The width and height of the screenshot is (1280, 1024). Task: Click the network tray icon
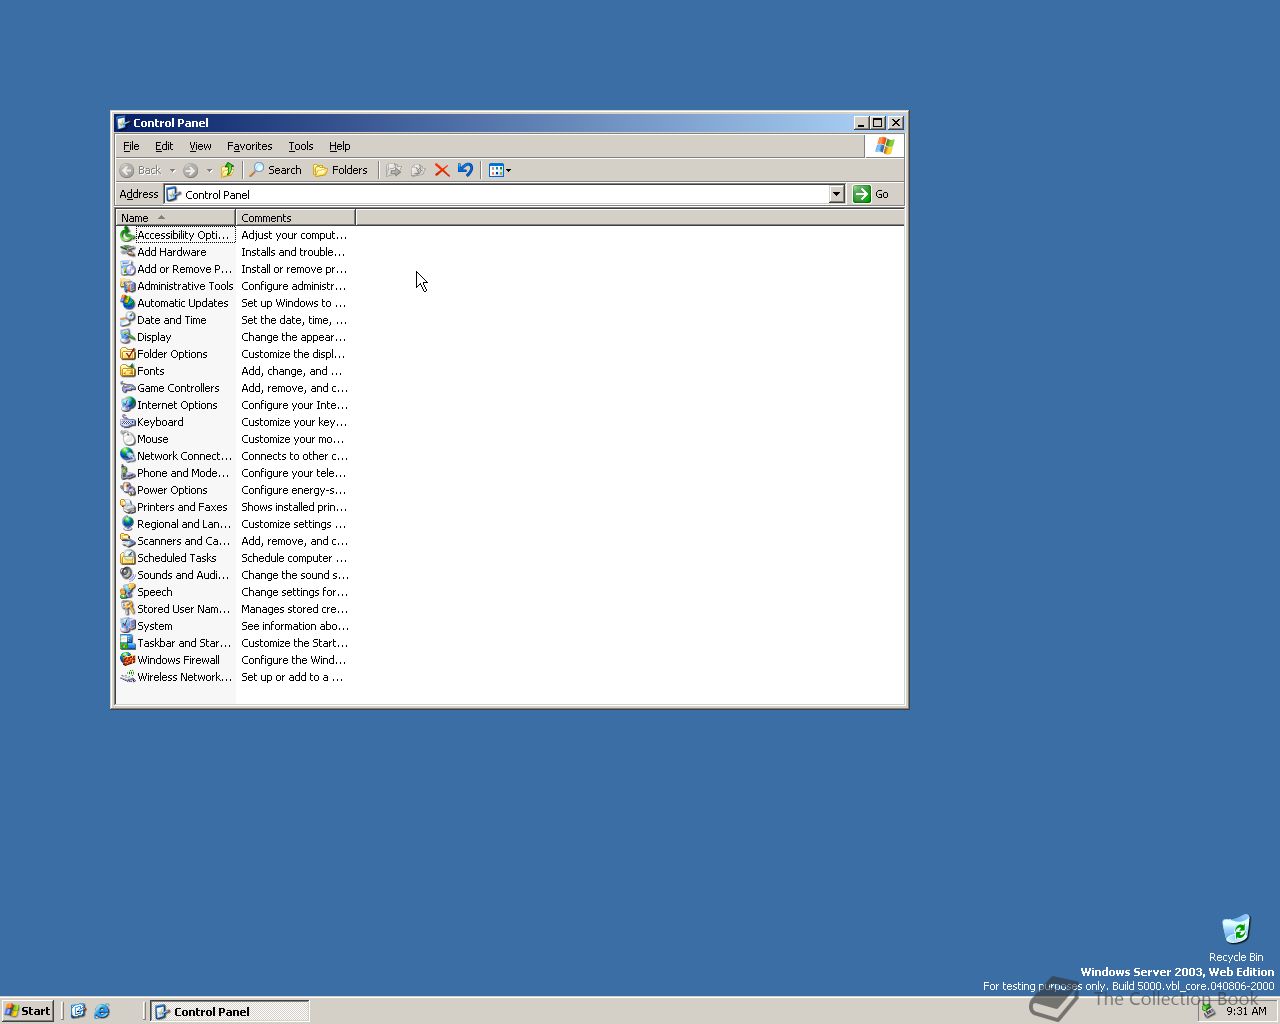click(1209, 1011)
